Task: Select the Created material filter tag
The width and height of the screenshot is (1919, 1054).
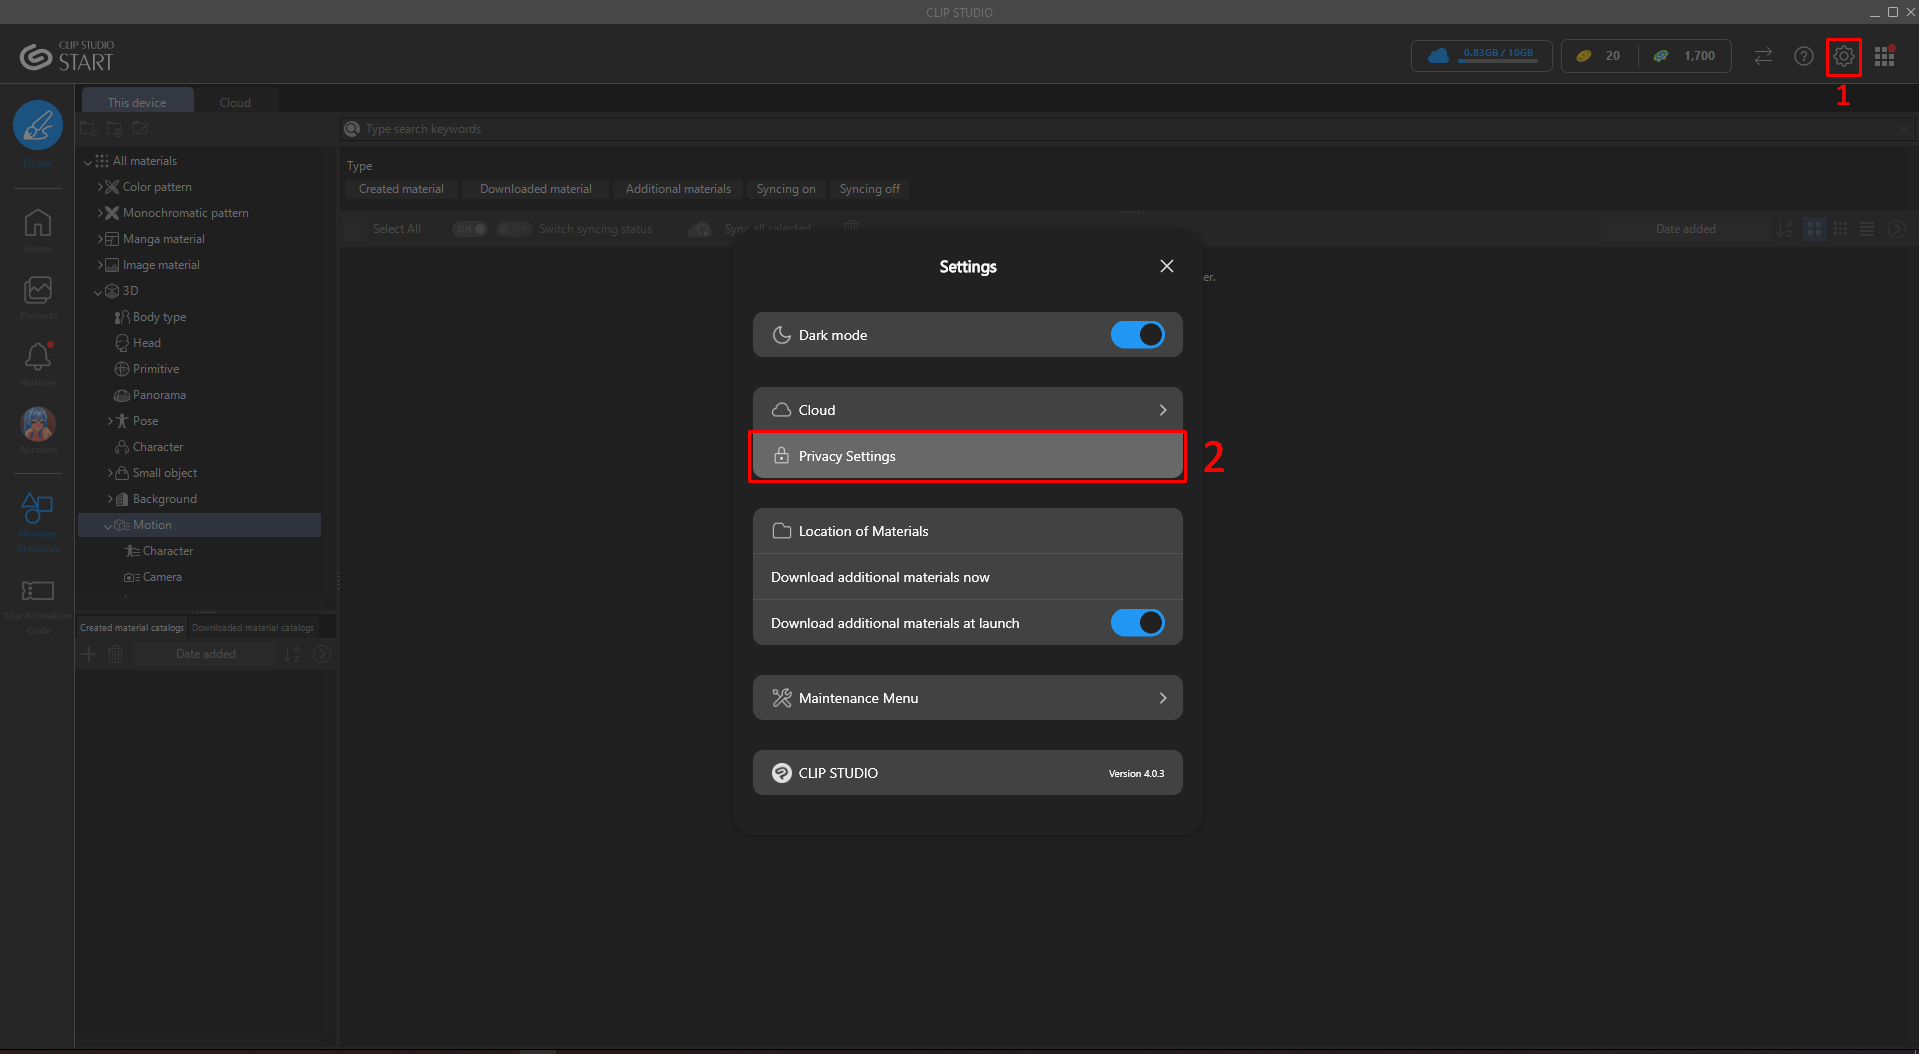Action: 401,189
